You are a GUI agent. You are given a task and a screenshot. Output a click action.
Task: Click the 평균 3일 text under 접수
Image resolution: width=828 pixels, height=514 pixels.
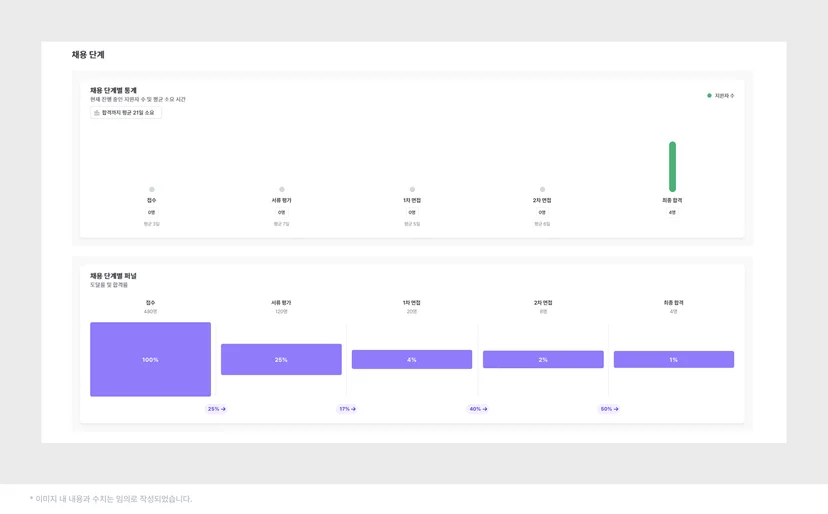click(x=152, y=224)
